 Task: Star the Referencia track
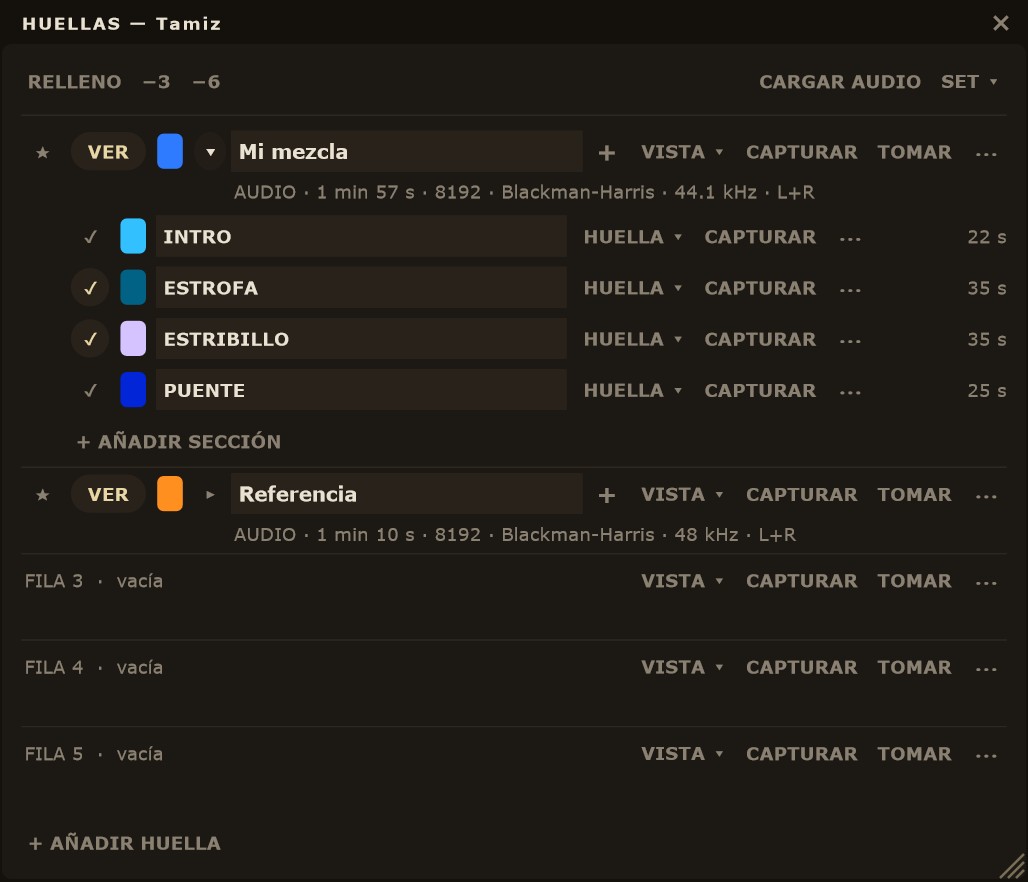click(43, 494)
